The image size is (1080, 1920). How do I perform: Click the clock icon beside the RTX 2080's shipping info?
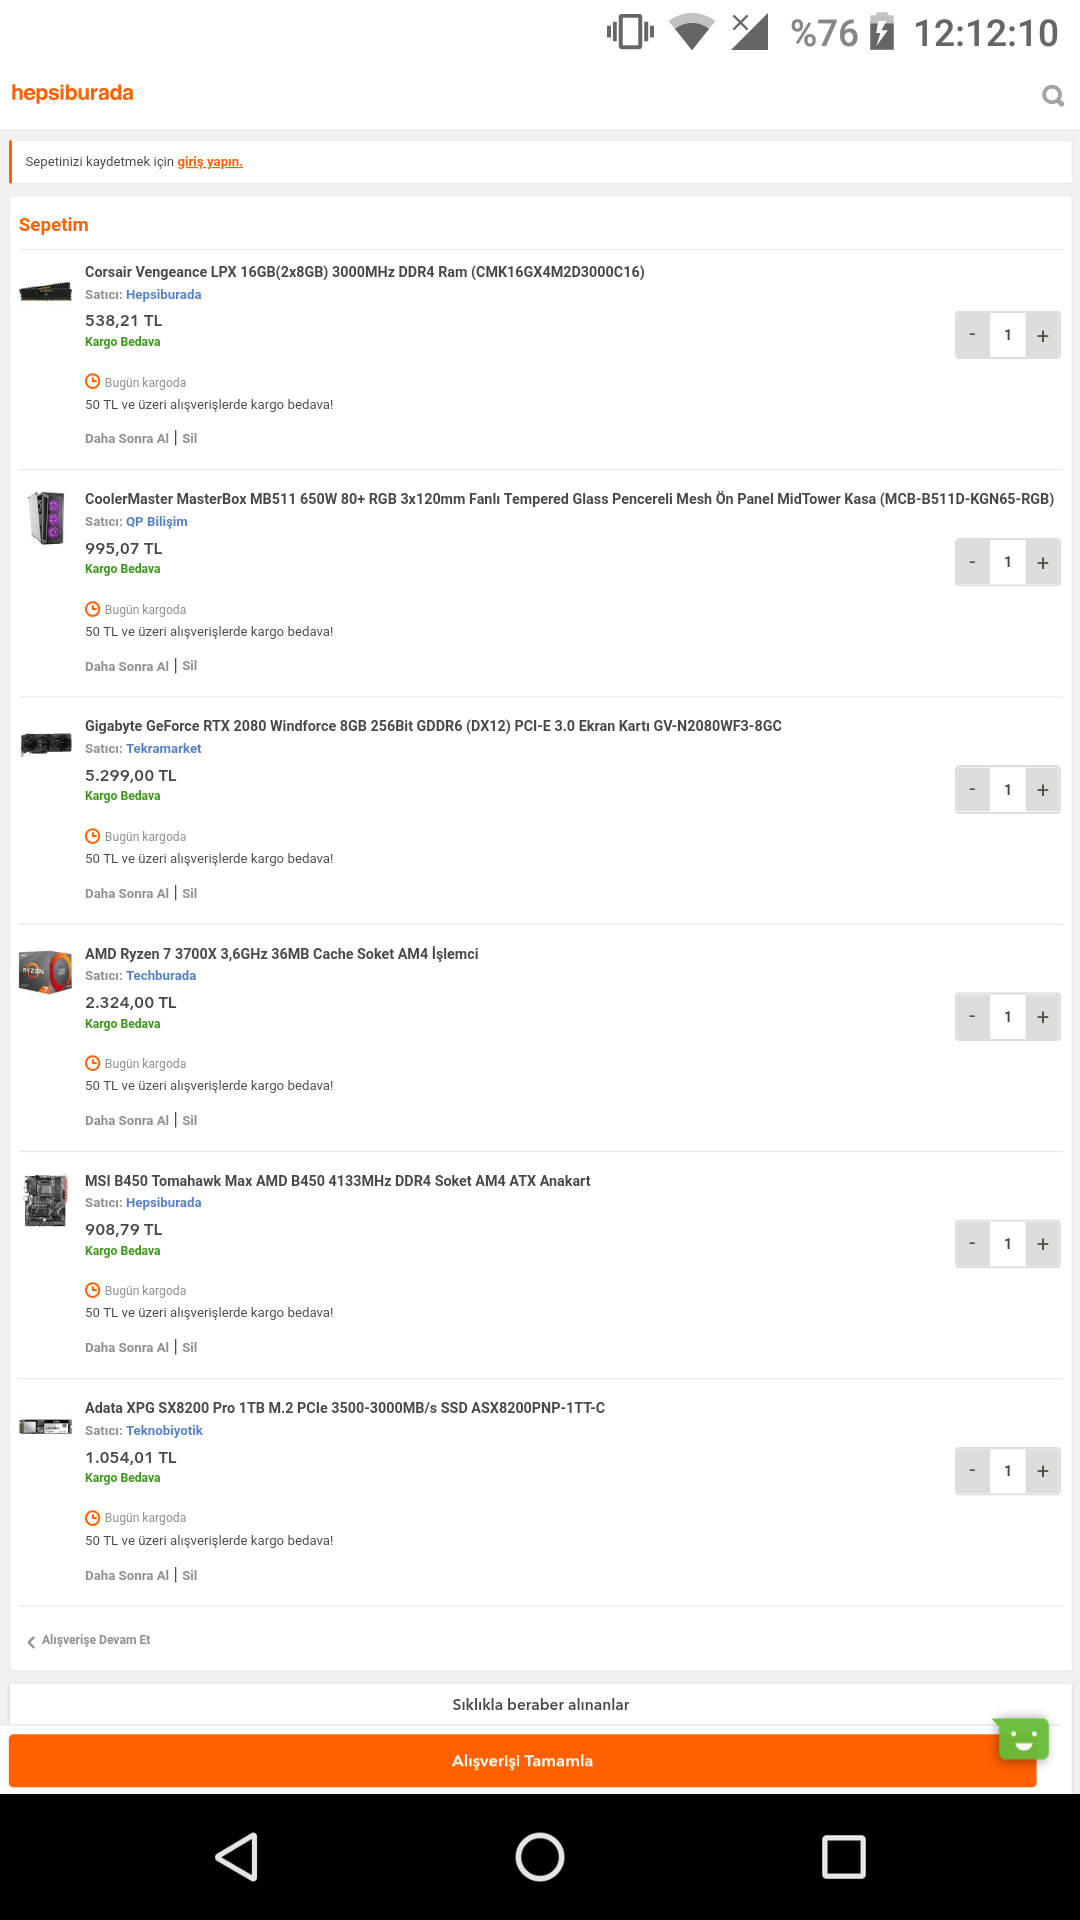[93, 836]
